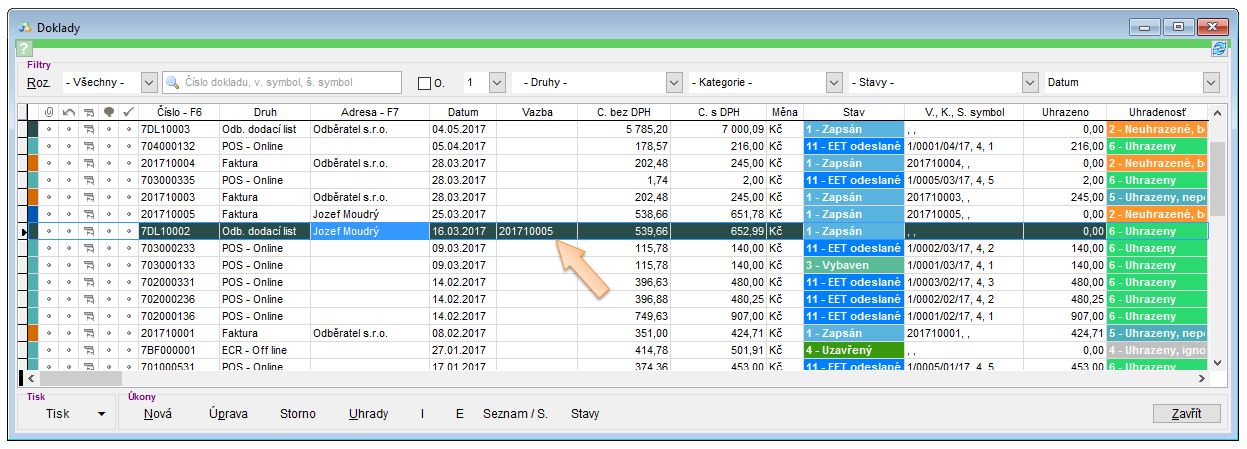Sort by the Datum column header
The height and width of the screenshot is (449, 1247).
[462, 112]
